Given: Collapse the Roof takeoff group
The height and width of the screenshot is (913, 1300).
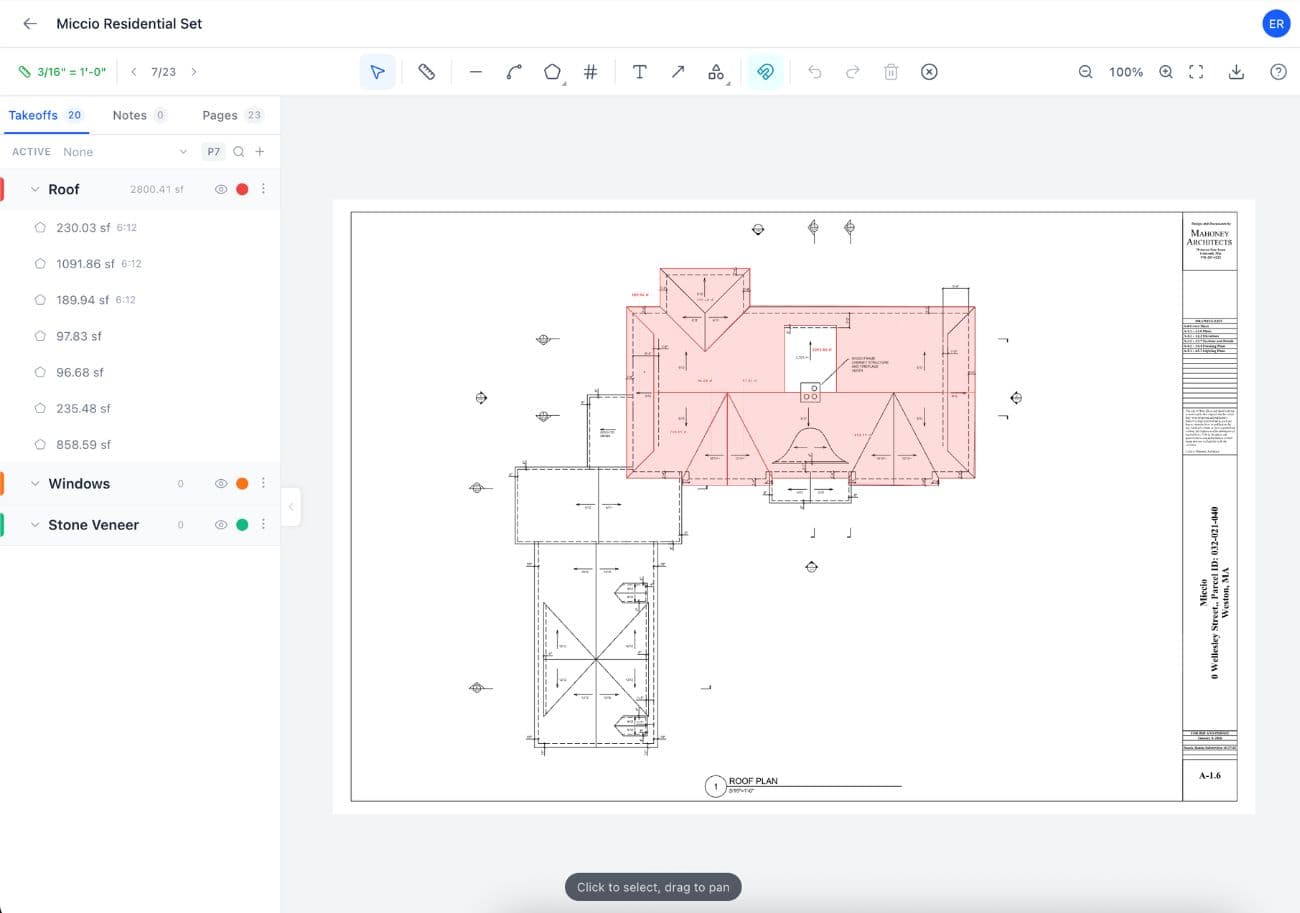Looking at the screenshot, I should [35, 188].
